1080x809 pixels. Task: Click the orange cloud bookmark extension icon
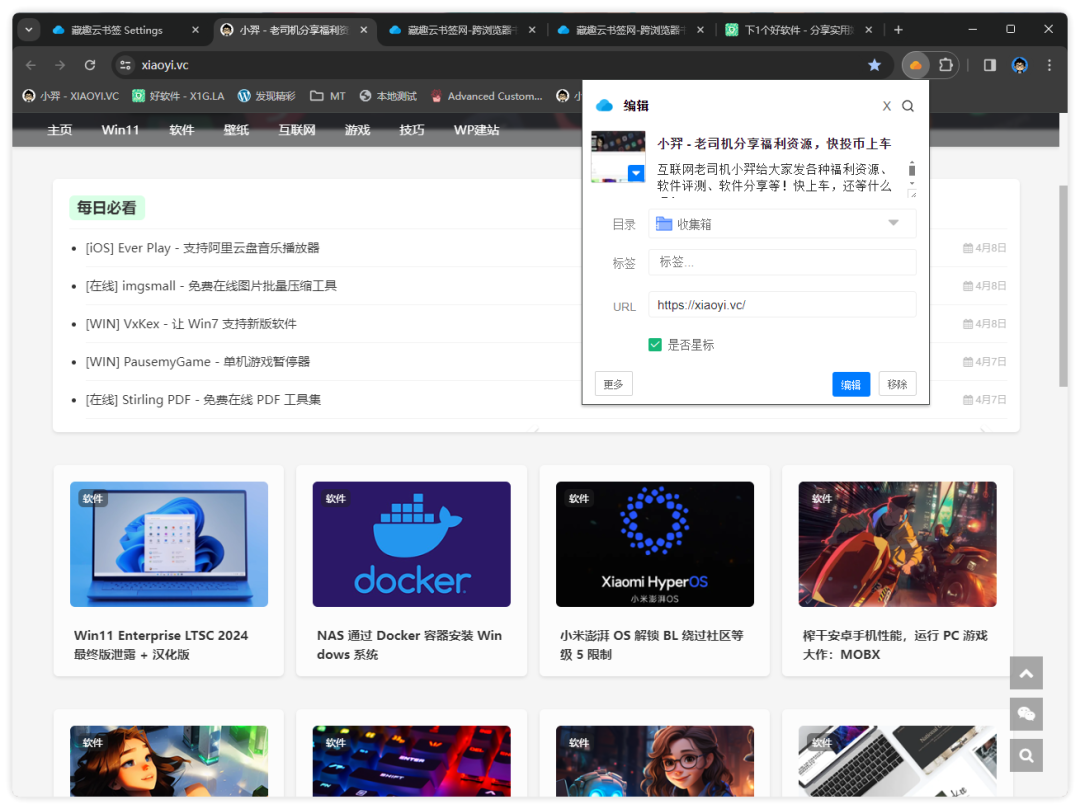tap(915, 65)
